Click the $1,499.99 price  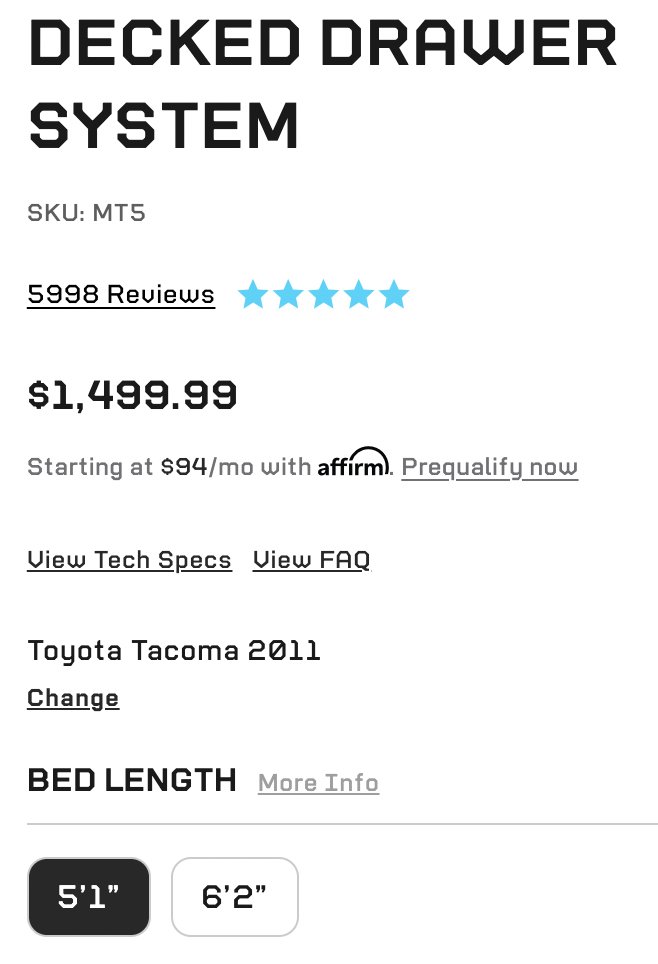tap(132, 395)
